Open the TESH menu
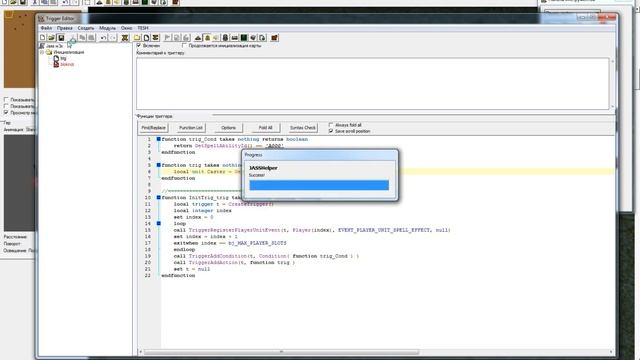640x360 pixels. click(143, 28)
